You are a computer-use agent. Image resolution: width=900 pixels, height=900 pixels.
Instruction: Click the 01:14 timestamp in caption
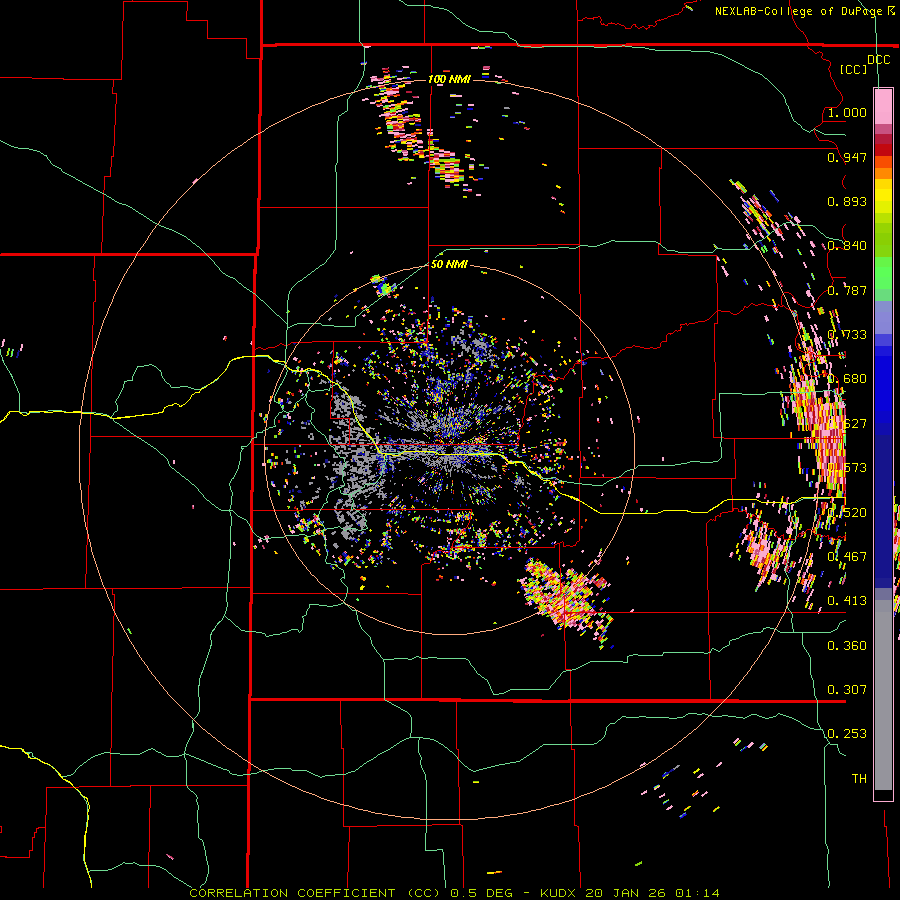click(697, 893)
